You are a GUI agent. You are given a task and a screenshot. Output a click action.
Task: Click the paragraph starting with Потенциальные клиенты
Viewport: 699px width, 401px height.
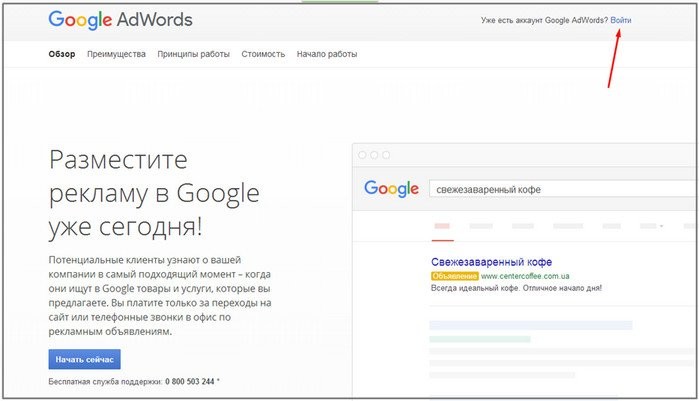(160, 295)
